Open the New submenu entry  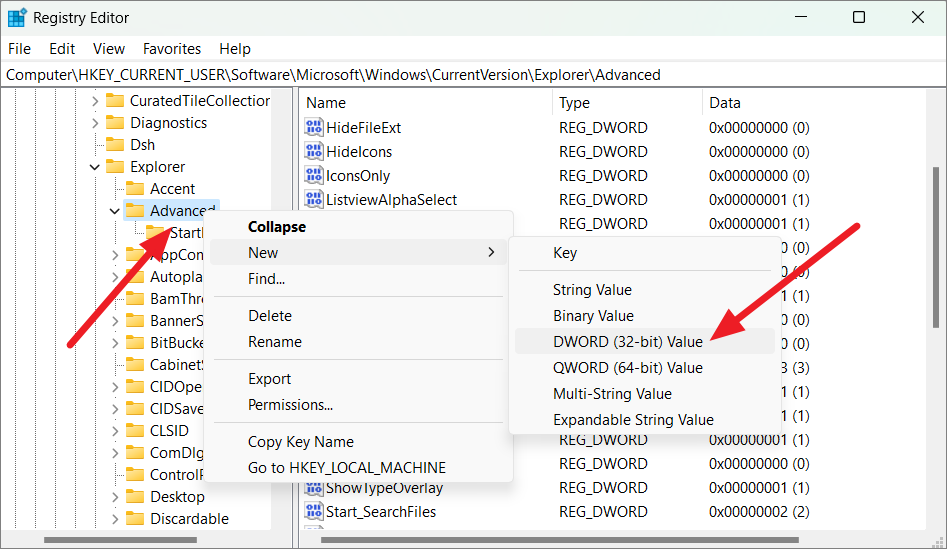pos(359,252)
